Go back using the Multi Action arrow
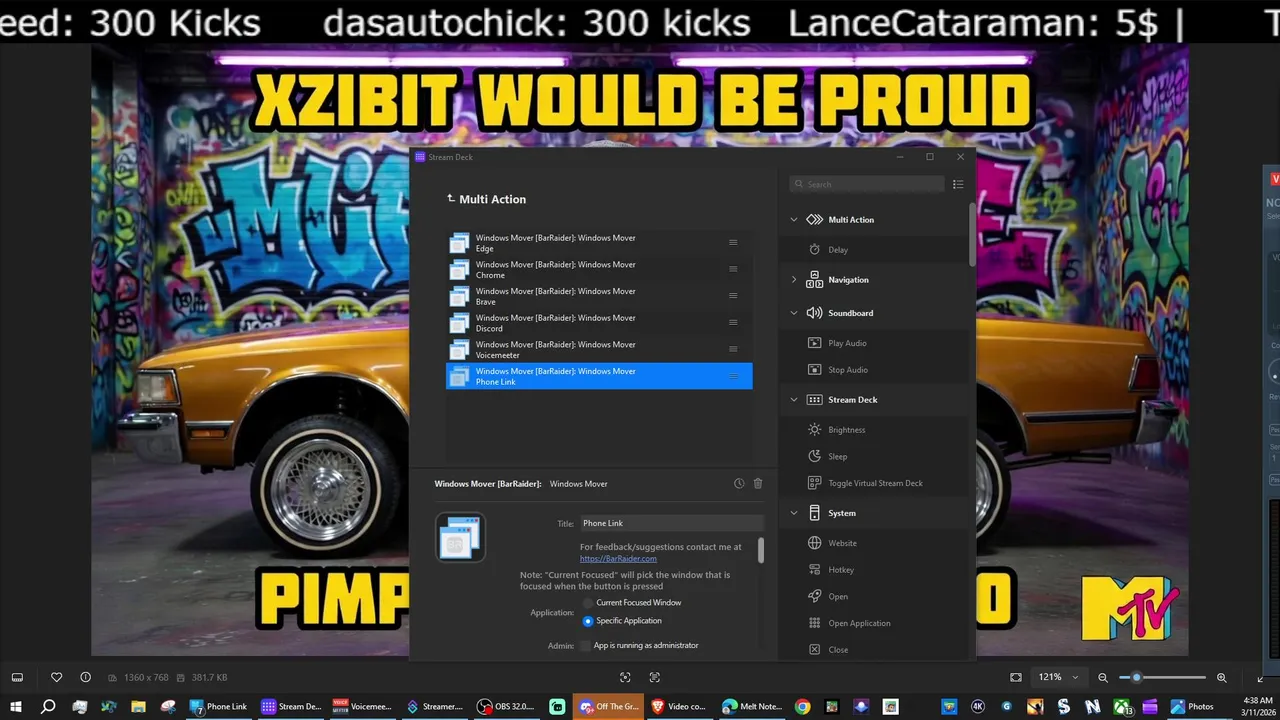1280x720 pixels. [451, 199]
